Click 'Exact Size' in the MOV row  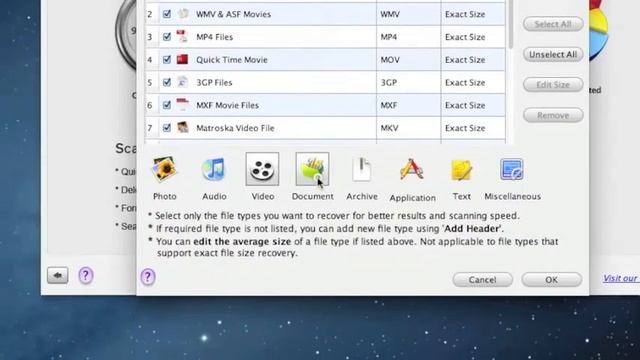(465, 60)
